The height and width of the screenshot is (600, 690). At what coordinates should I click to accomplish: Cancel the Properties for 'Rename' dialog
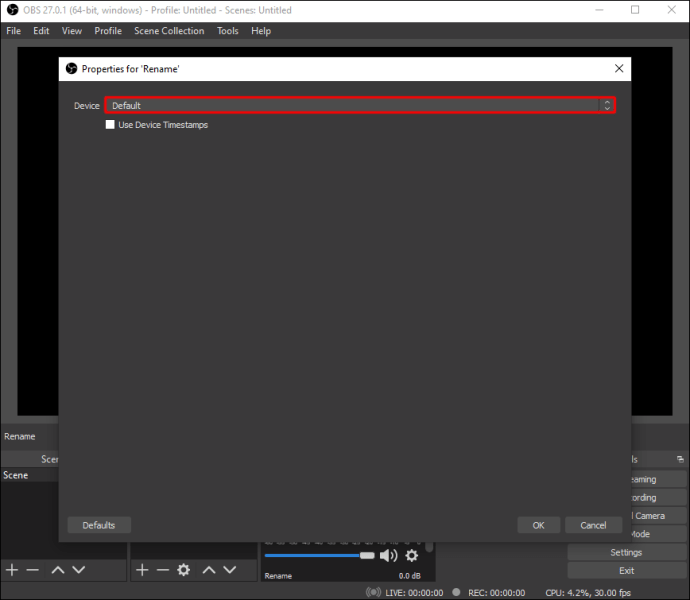(x=593, y=525)
